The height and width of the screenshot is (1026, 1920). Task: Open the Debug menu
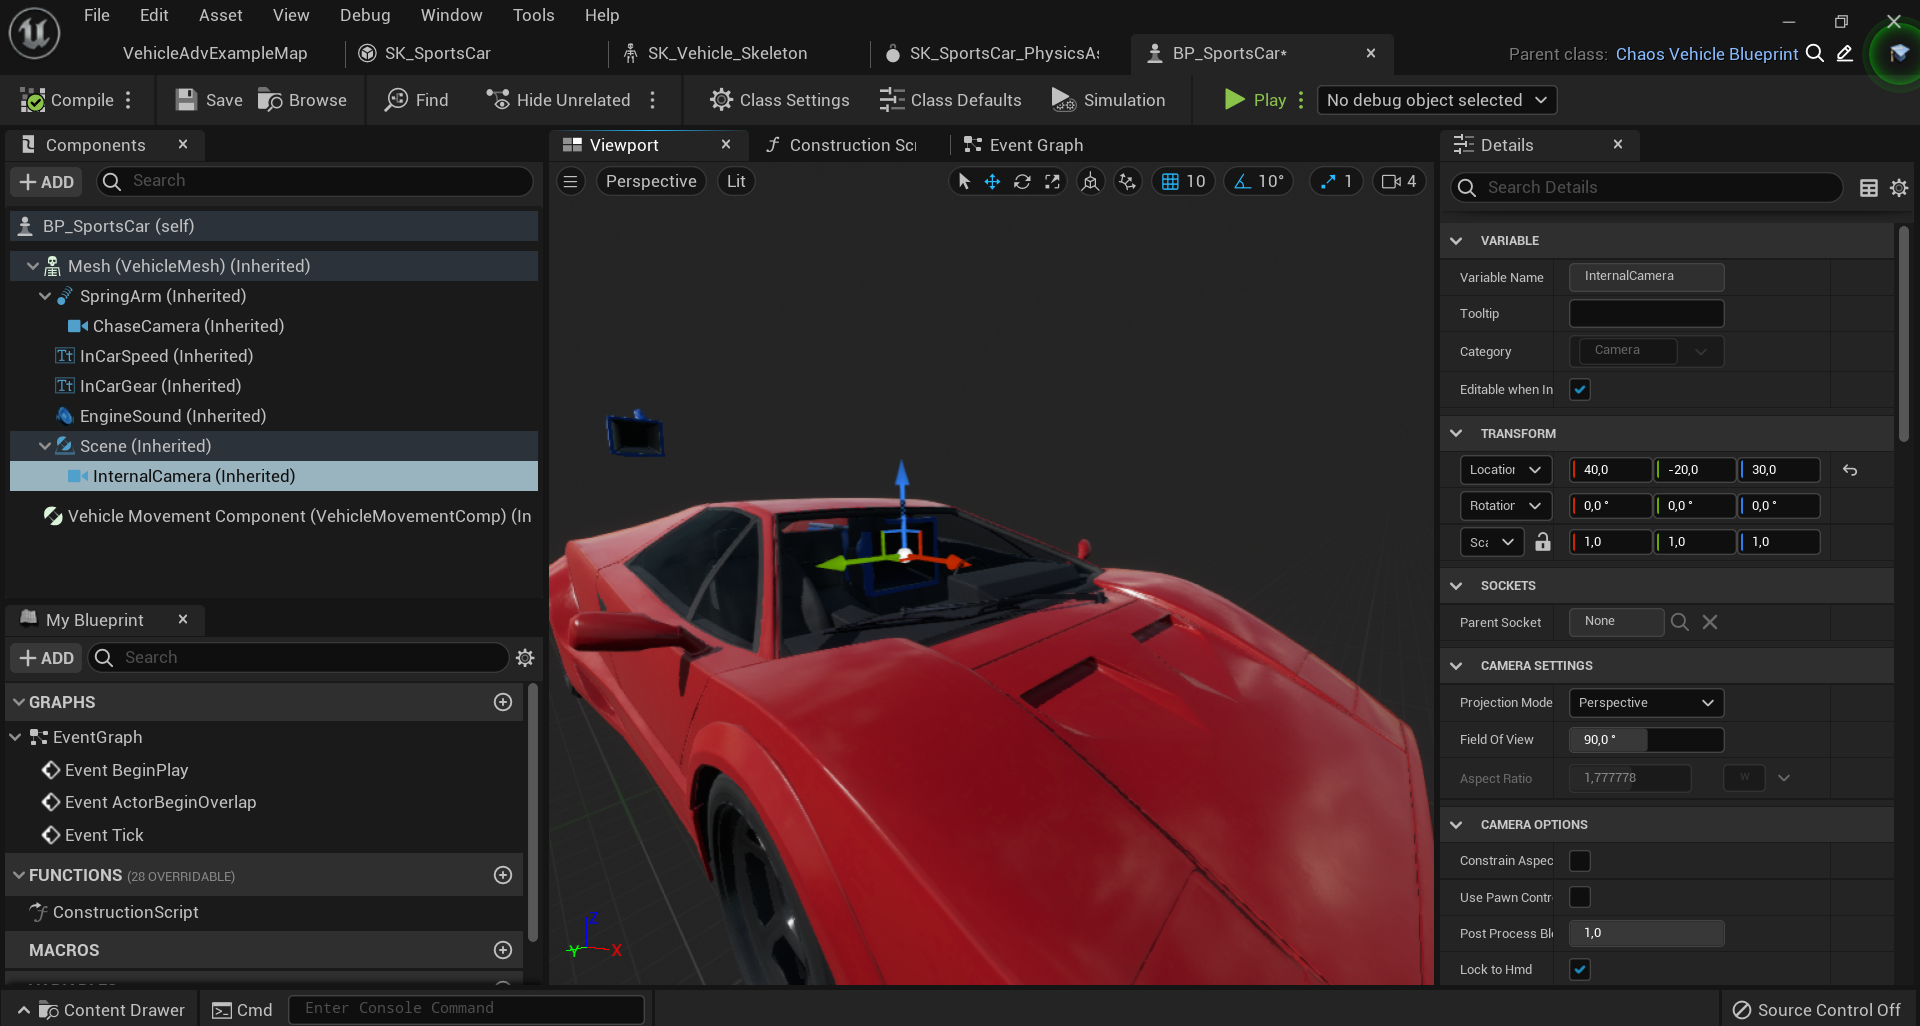[x=364, y=15]
